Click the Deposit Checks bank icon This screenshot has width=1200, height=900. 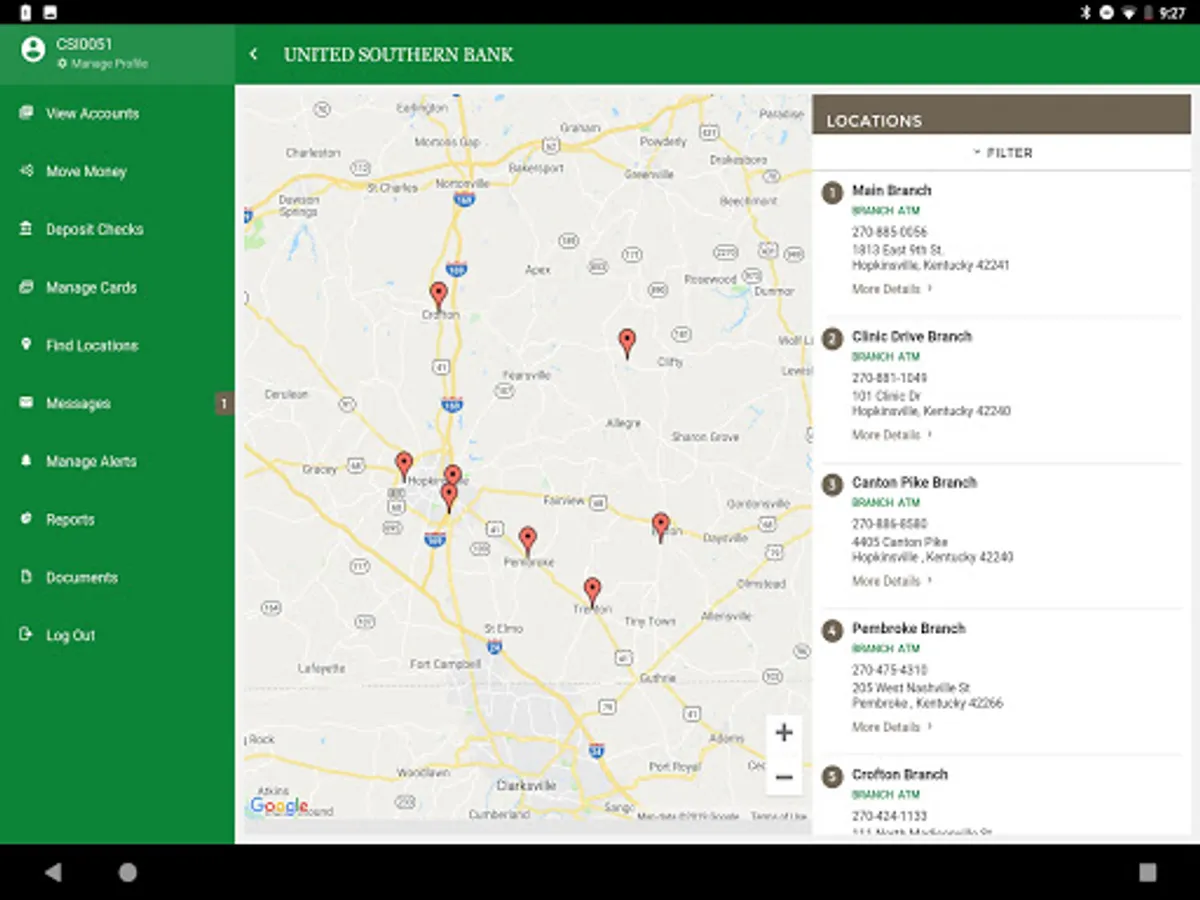tap(26, 229)
